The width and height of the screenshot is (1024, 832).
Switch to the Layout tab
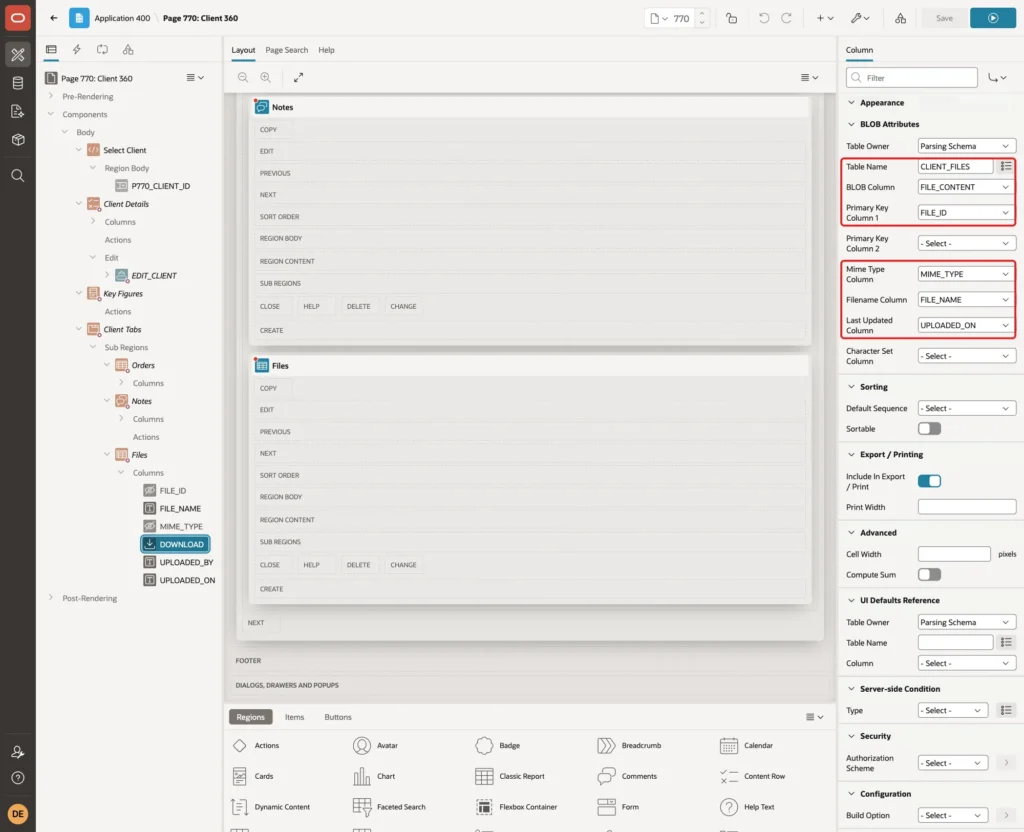tap(243, 50)
